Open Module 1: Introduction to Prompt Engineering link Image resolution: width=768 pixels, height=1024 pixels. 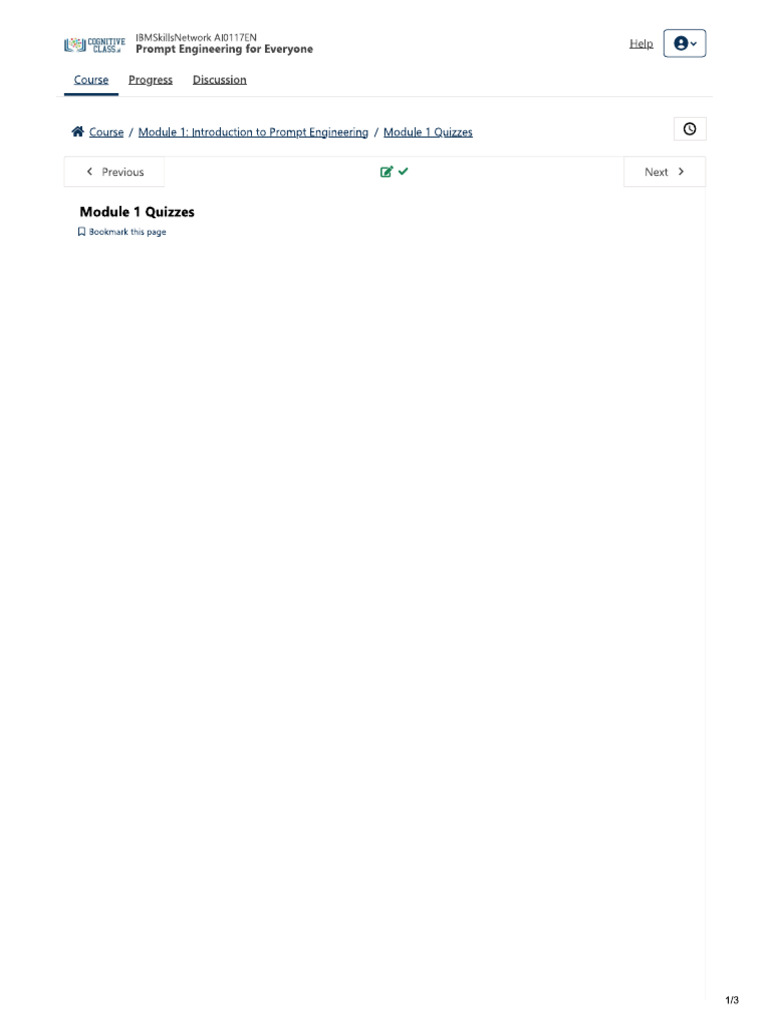253,132
